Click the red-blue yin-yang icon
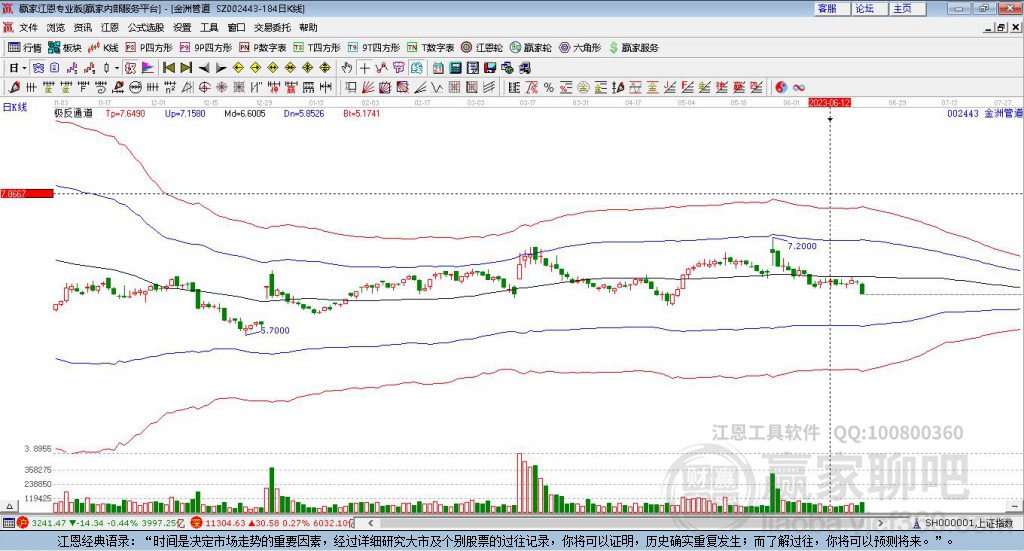The height and width of the screenshot is (551, 1024). click(781, 87)
